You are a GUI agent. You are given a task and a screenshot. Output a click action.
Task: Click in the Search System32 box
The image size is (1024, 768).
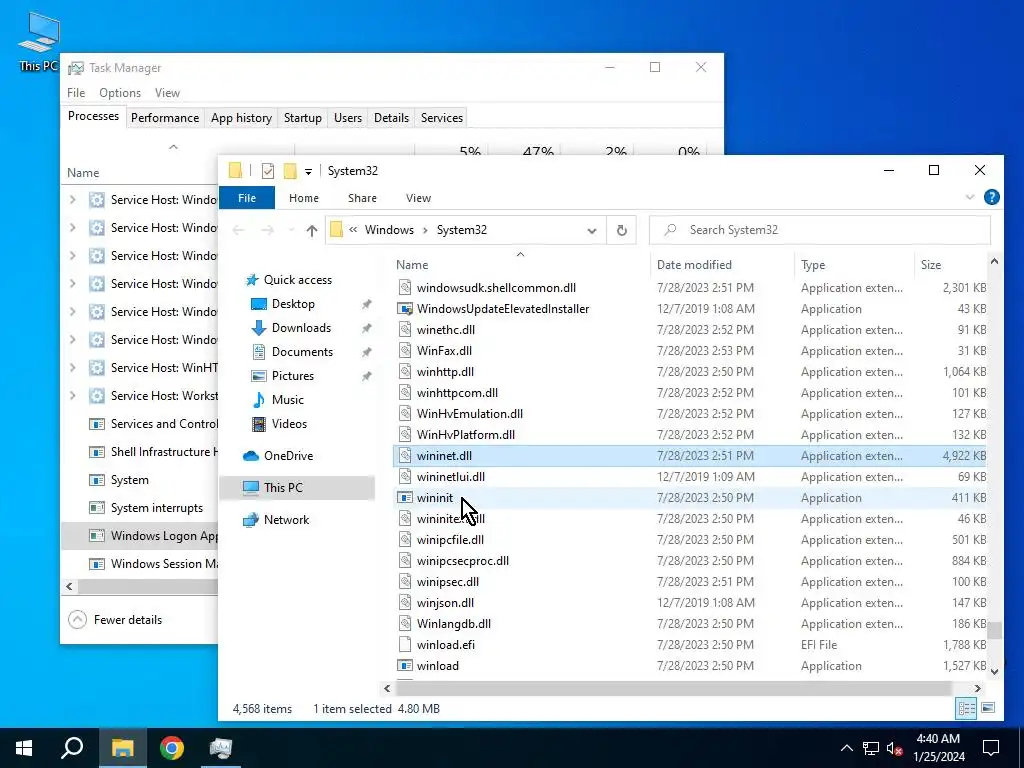tap(820, 230)
